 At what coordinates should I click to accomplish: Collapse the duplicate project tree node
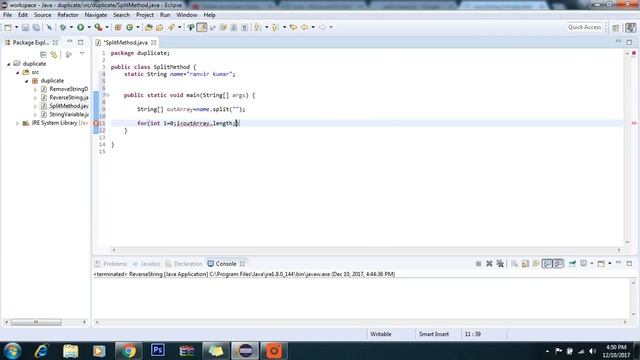9,64
